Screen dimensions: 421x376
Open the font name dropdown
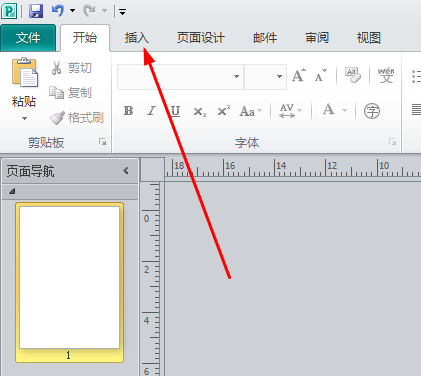click(236, 77)
